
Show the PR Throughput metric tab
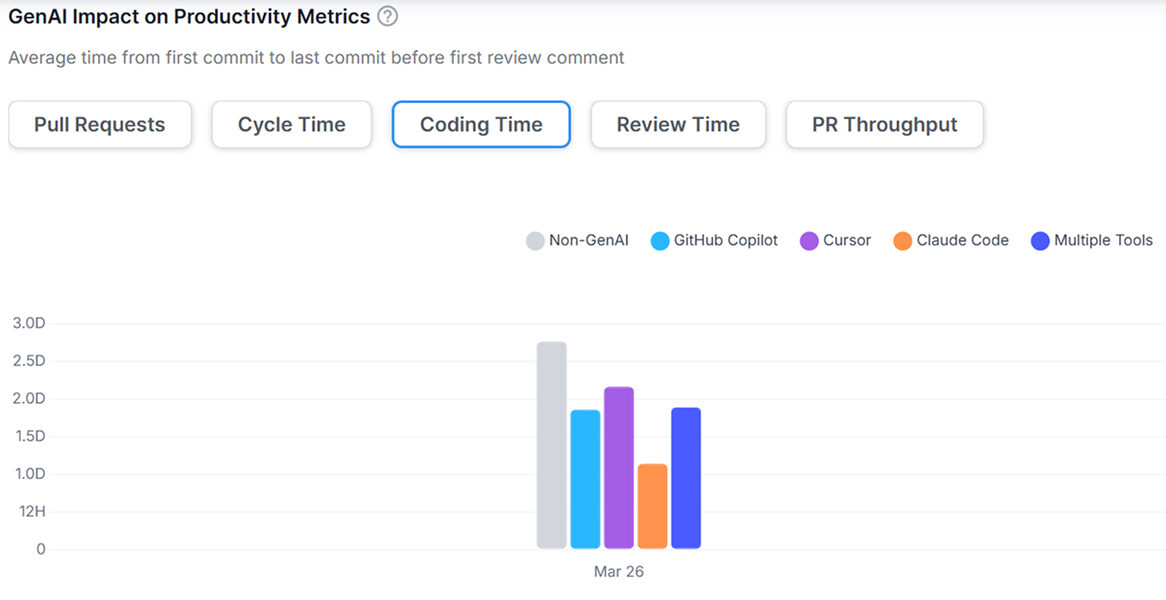[x=884, y=125]
